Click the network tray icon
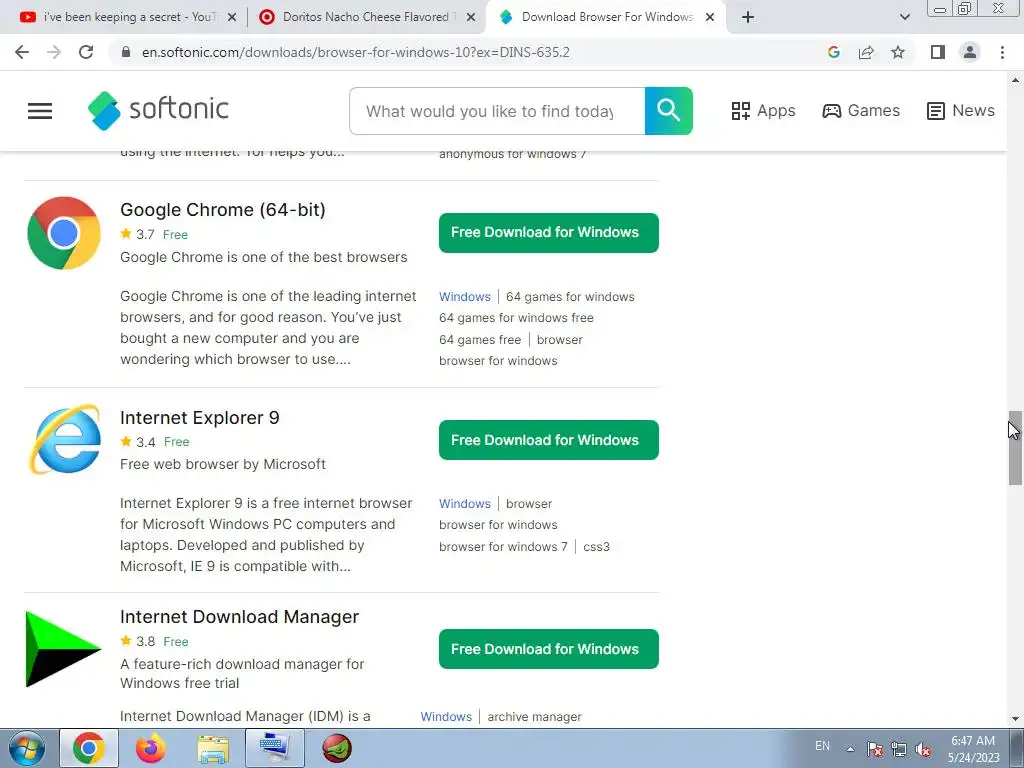 pyautogui.click(x=899, y=749)
